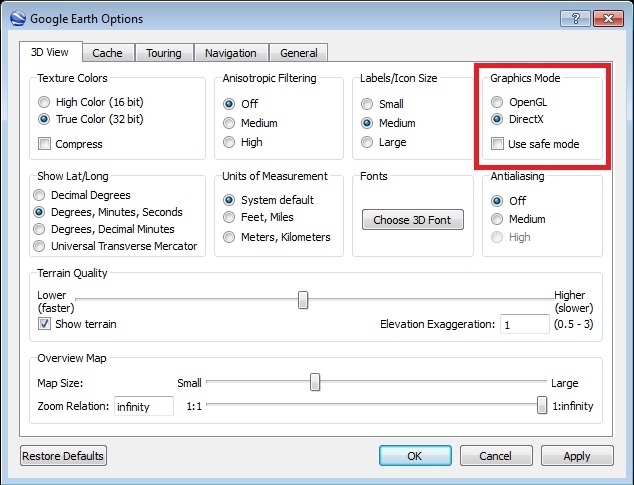Click the Help question mark button
Image resolution: width=634 pixels, height=485 pixels.
575,18
